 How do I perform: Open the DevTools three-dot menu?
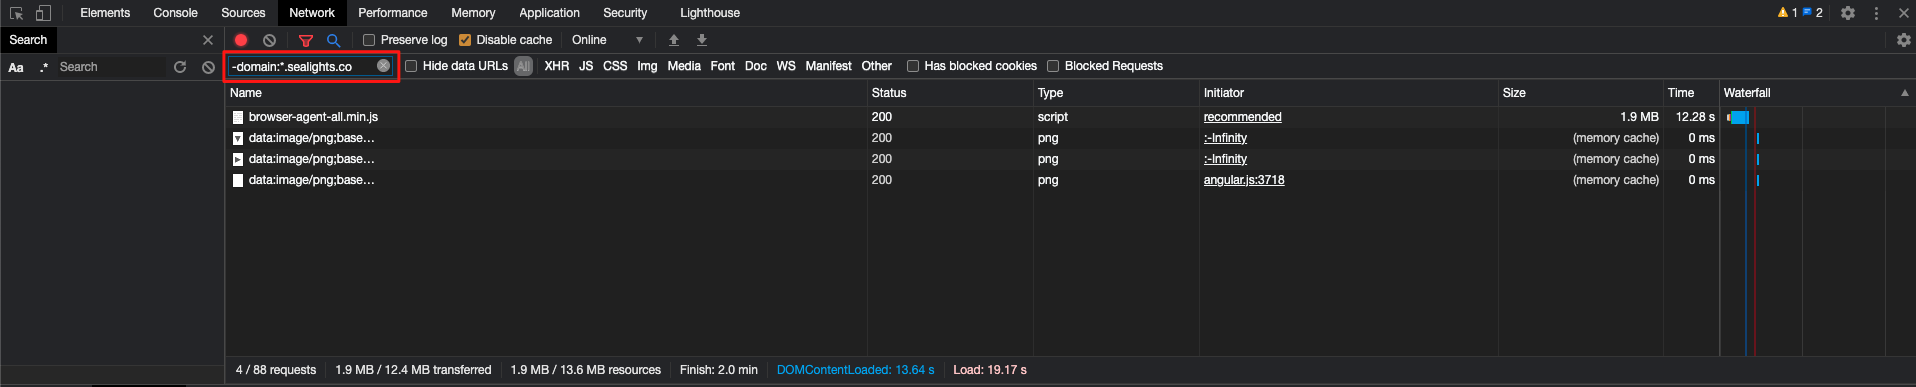pos(1876,13)
